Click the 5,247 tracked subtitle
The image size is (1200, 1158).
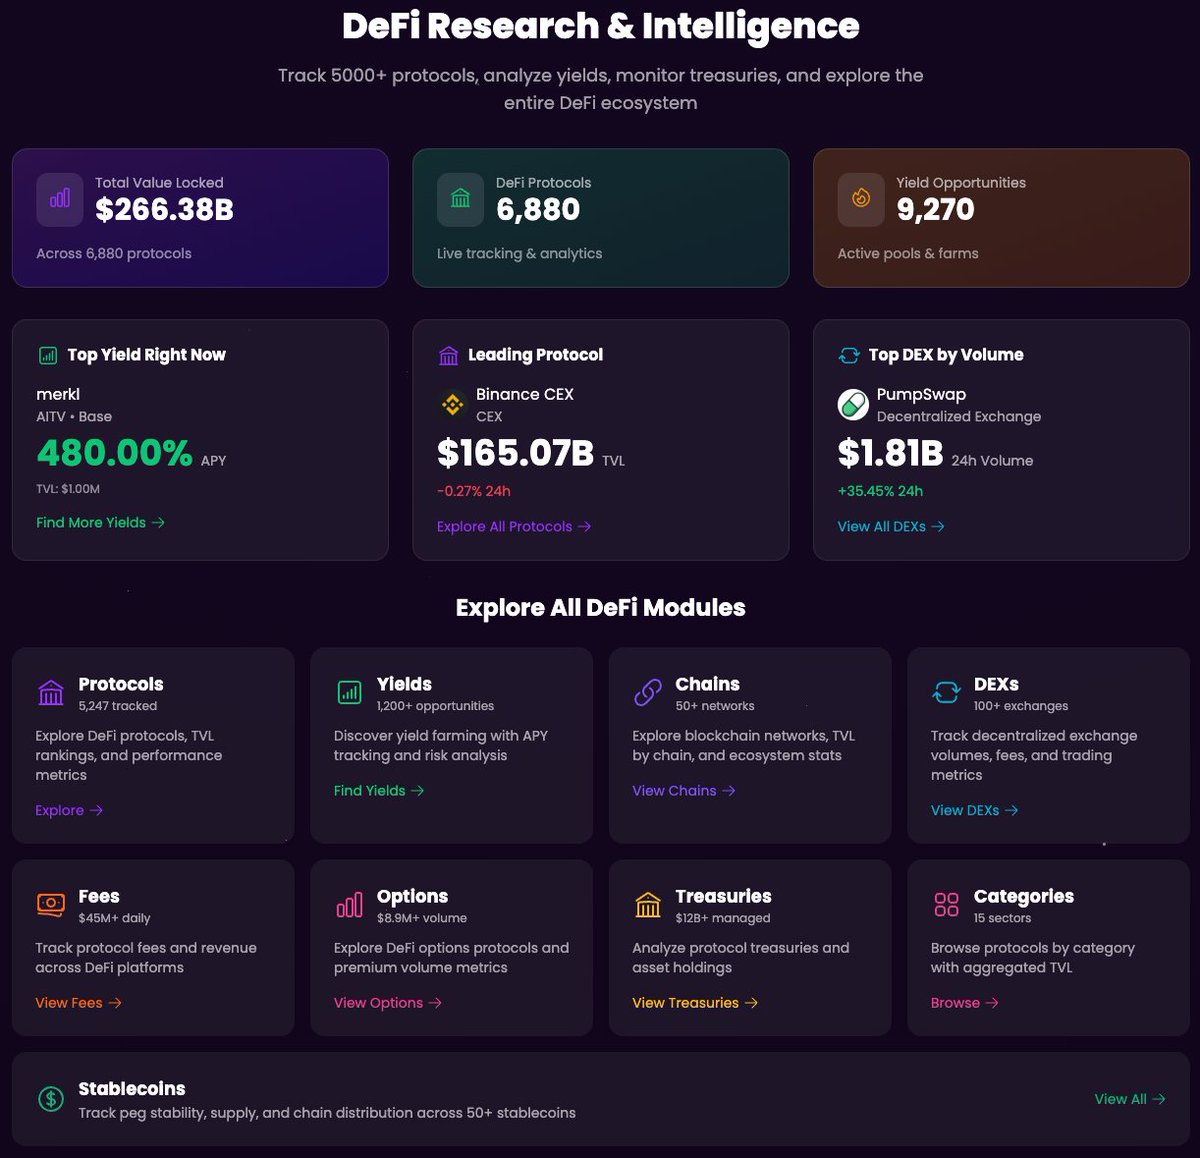click(118, 706)
